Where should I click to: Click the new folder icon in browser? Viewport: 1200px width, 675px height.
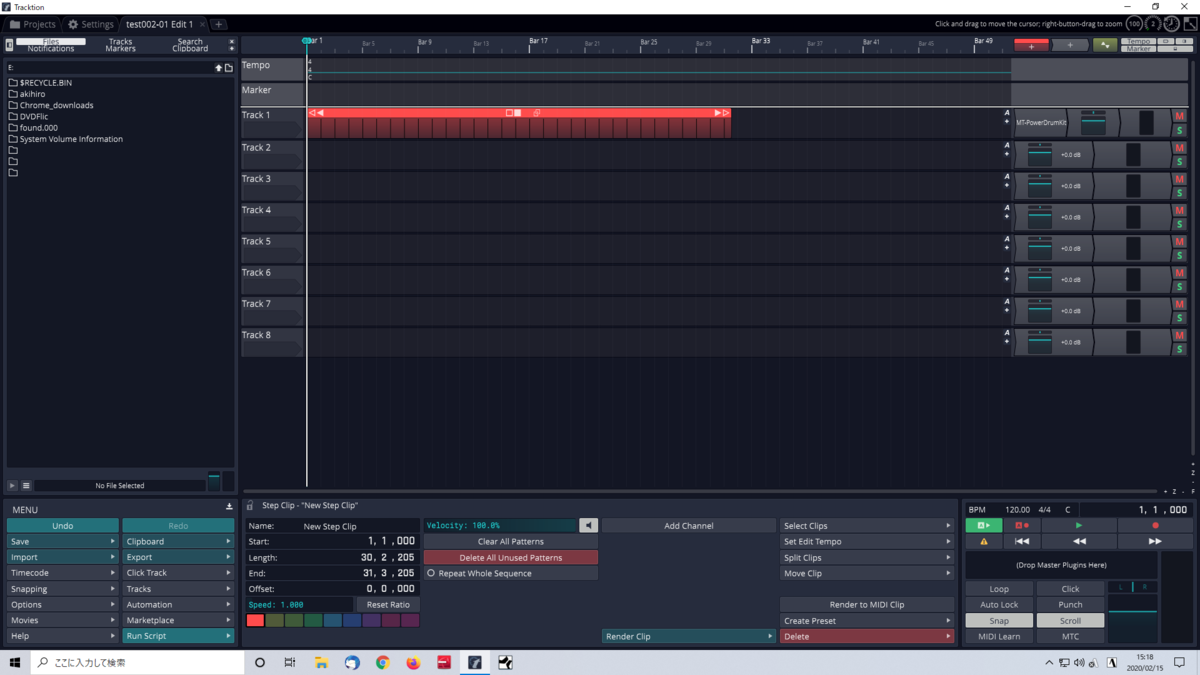point(229,68)
